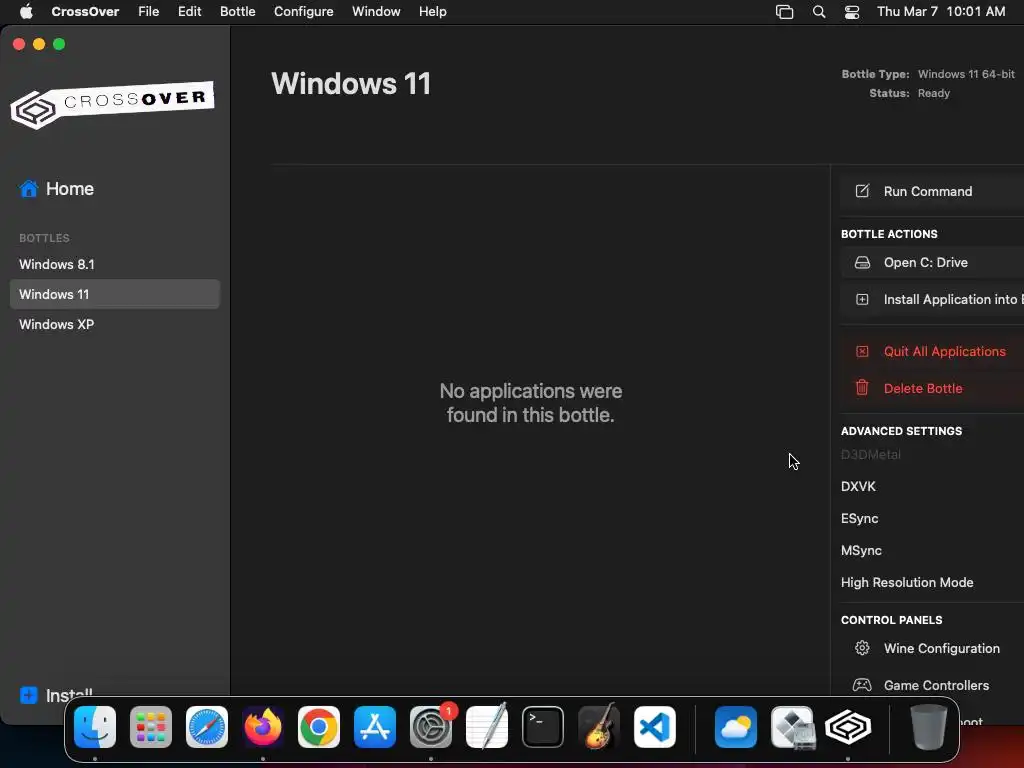Open Trash from the Dock
This screenshot has height=768, width=1024.
(929, 727)
